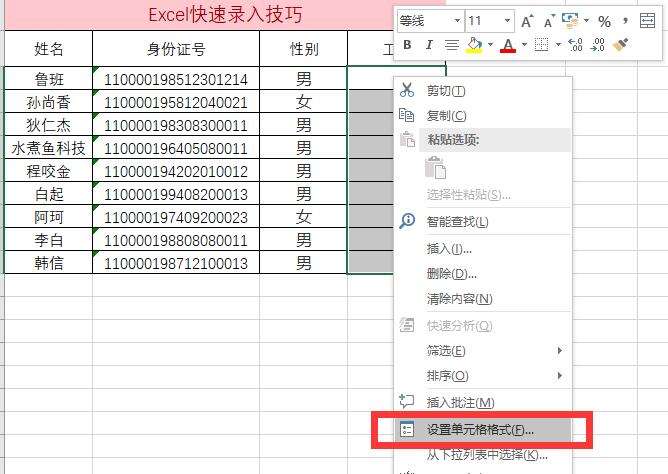668x474 pixels.
Task: Select the cell containing 程咬金
Action: click(x=49, y=170)
